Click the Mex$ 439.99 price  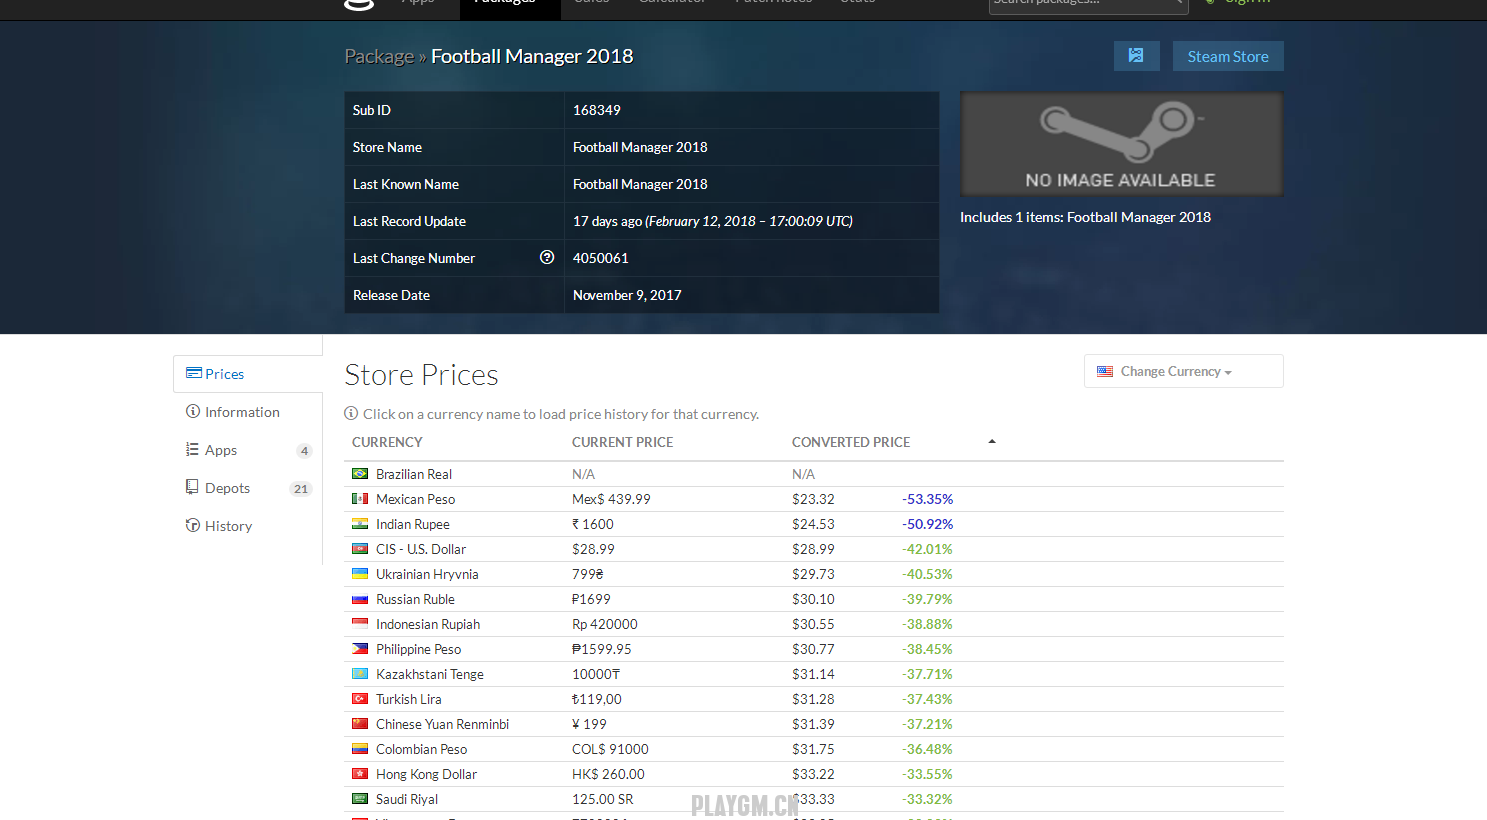click(611, 499)
